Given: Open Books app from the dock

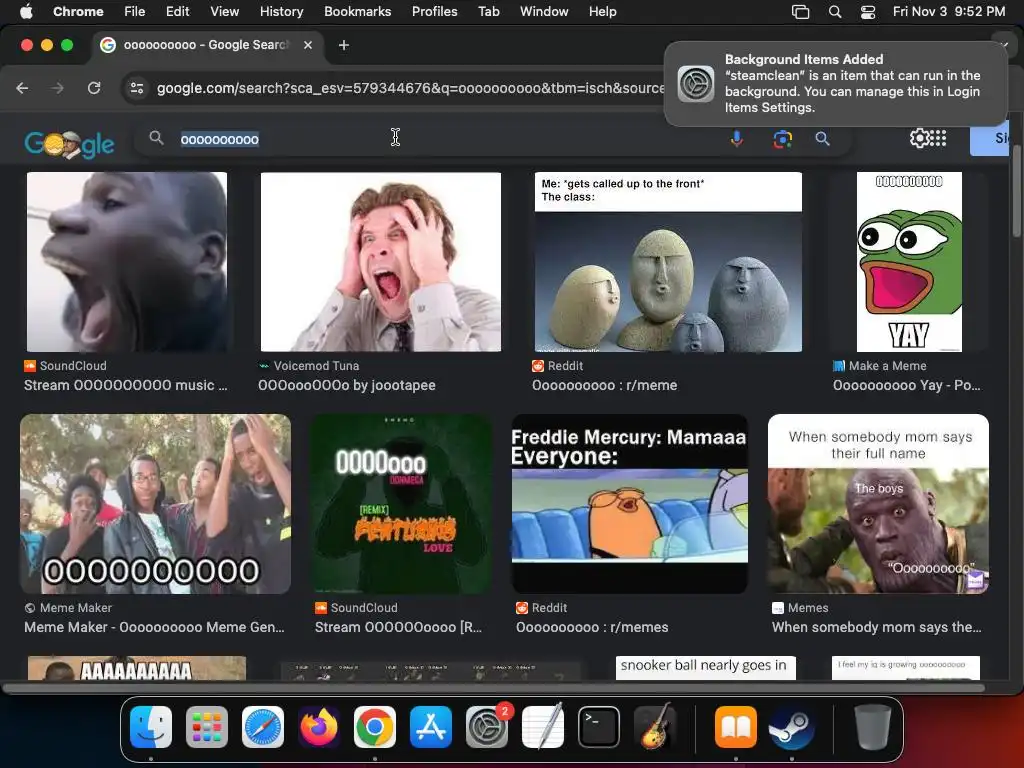Looking at the screenshot, I should coord(736,727).
